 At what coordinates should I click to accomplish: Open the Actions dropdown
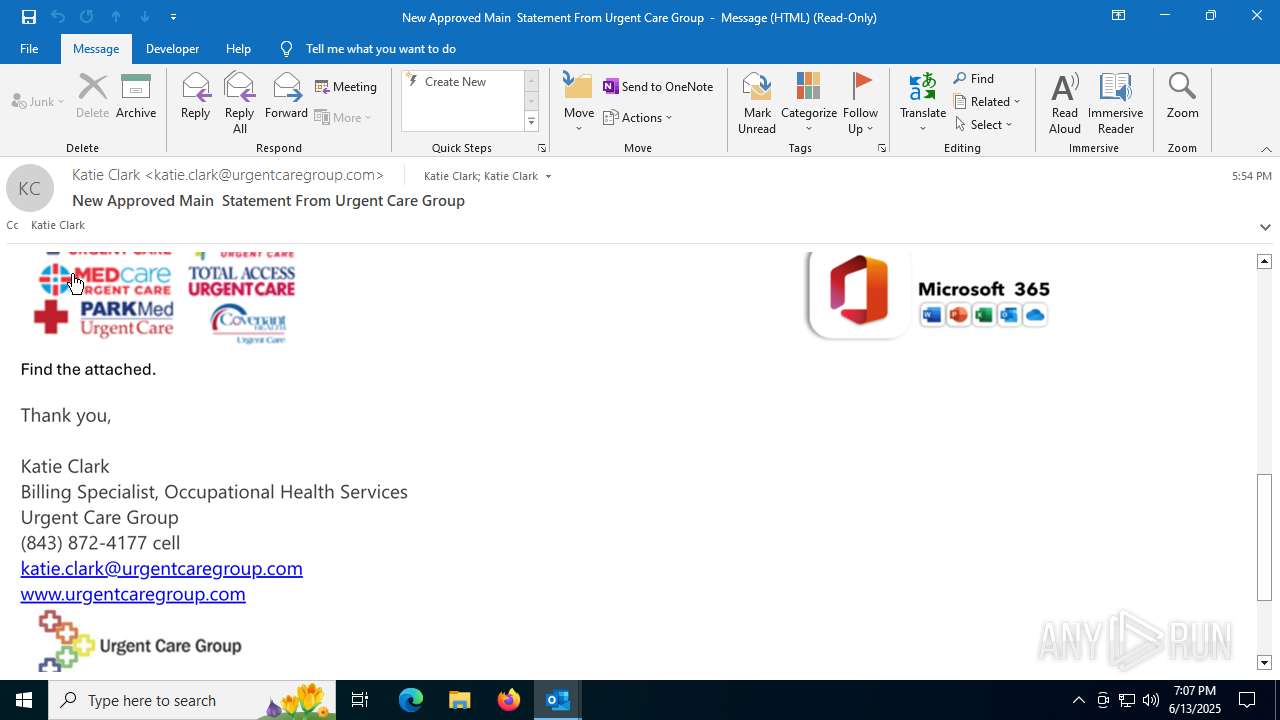[638, 117]
